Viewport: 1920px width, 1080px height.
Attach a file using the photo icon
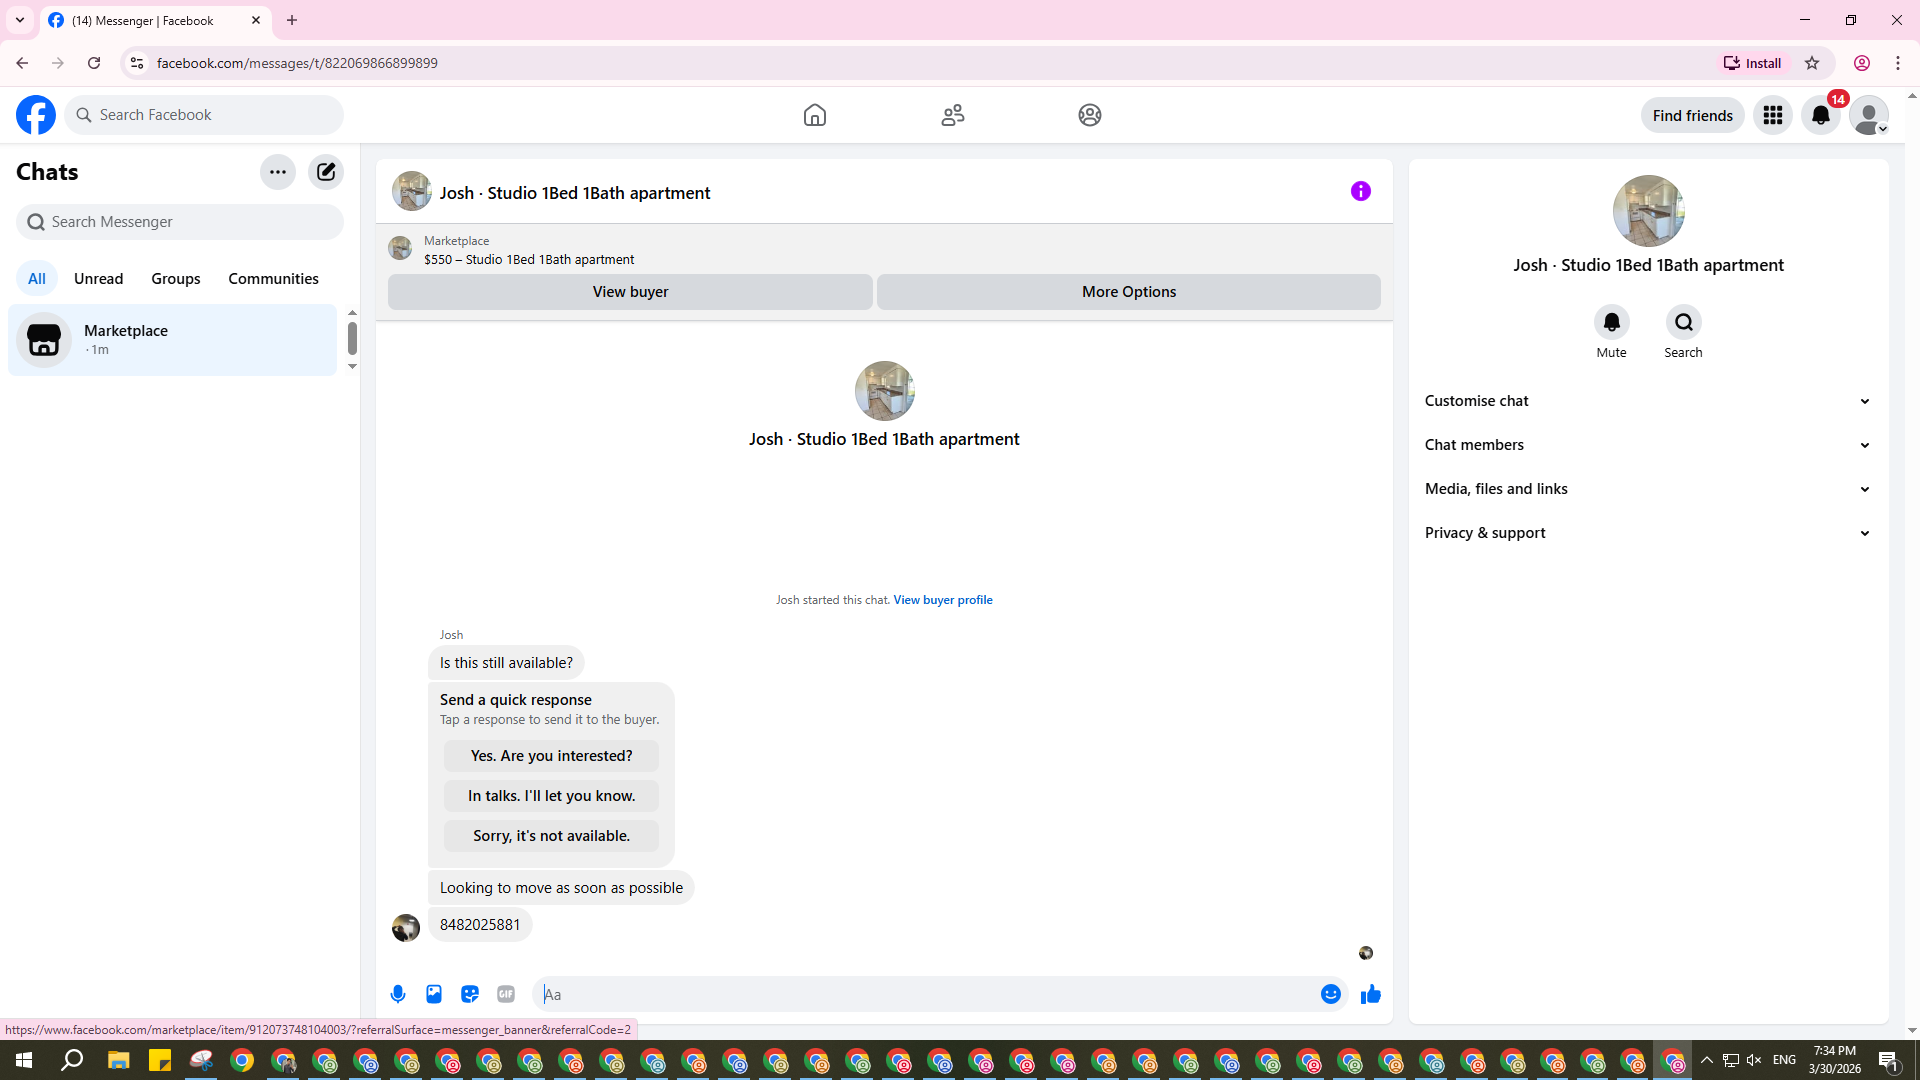pos(434,994)
